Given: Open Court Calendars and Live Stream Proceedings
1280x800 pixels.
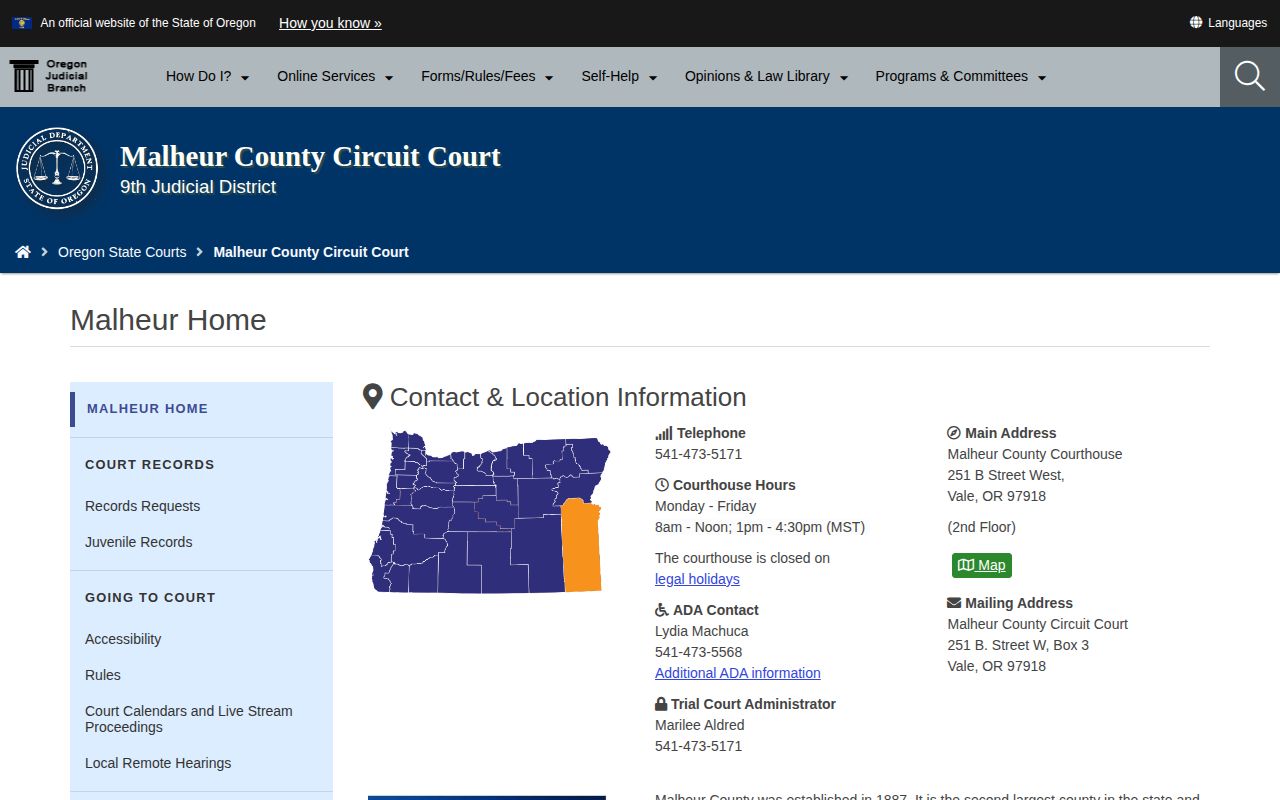Looking at the screenshot, I should [189, 719].
